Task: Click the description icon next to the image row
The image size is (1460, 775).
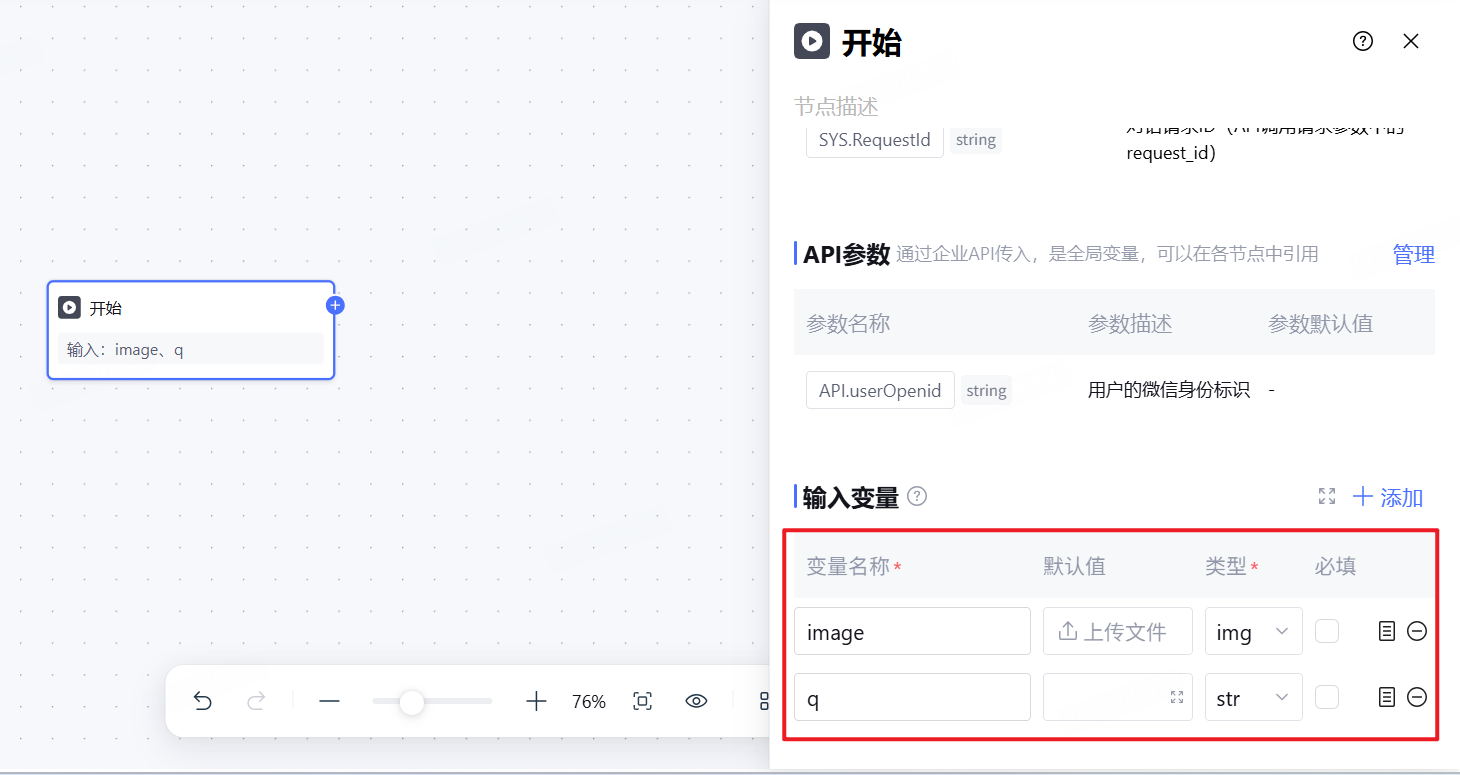Action: [1387, 631]
